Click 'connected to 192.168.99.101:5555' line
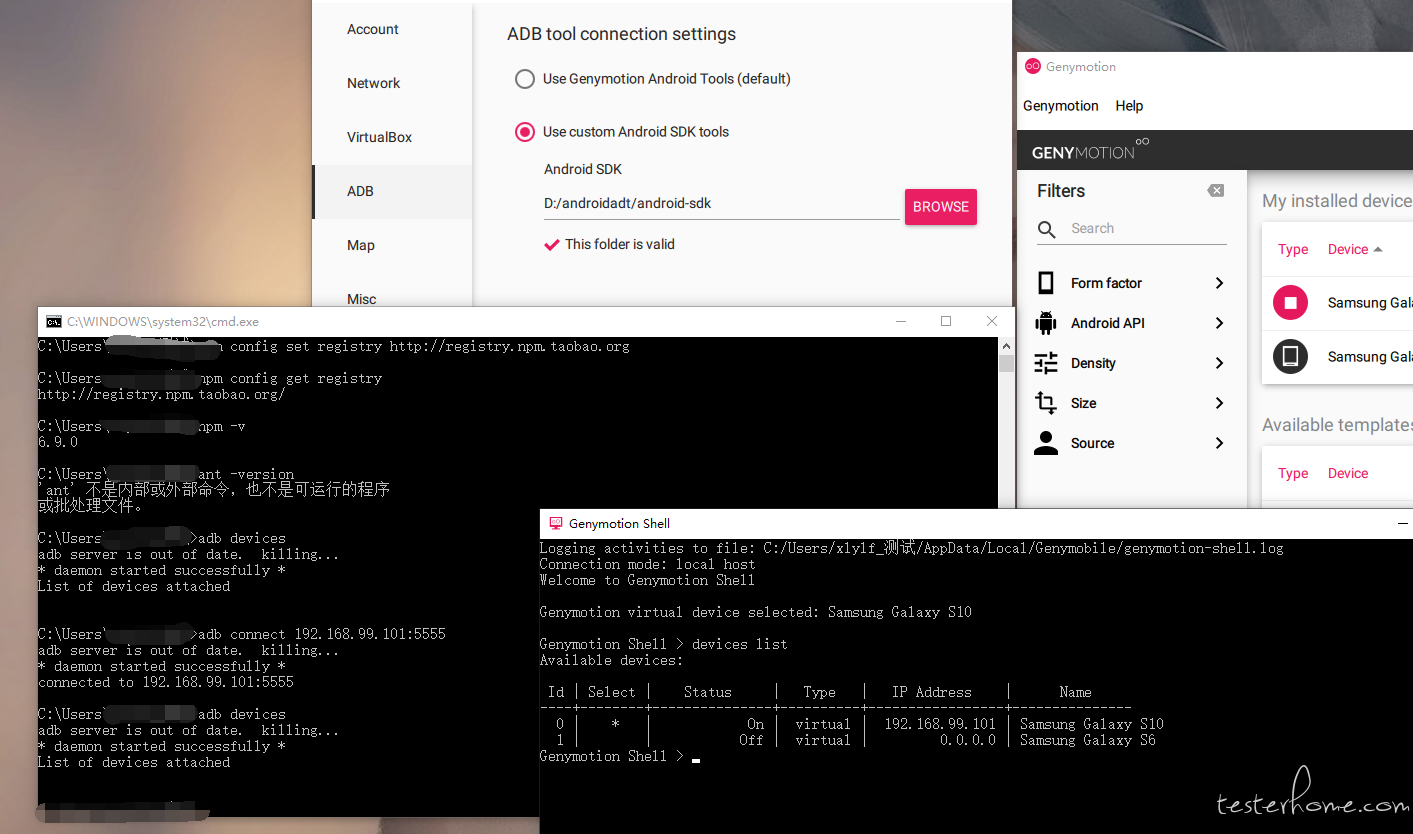 tap(166, 682)
